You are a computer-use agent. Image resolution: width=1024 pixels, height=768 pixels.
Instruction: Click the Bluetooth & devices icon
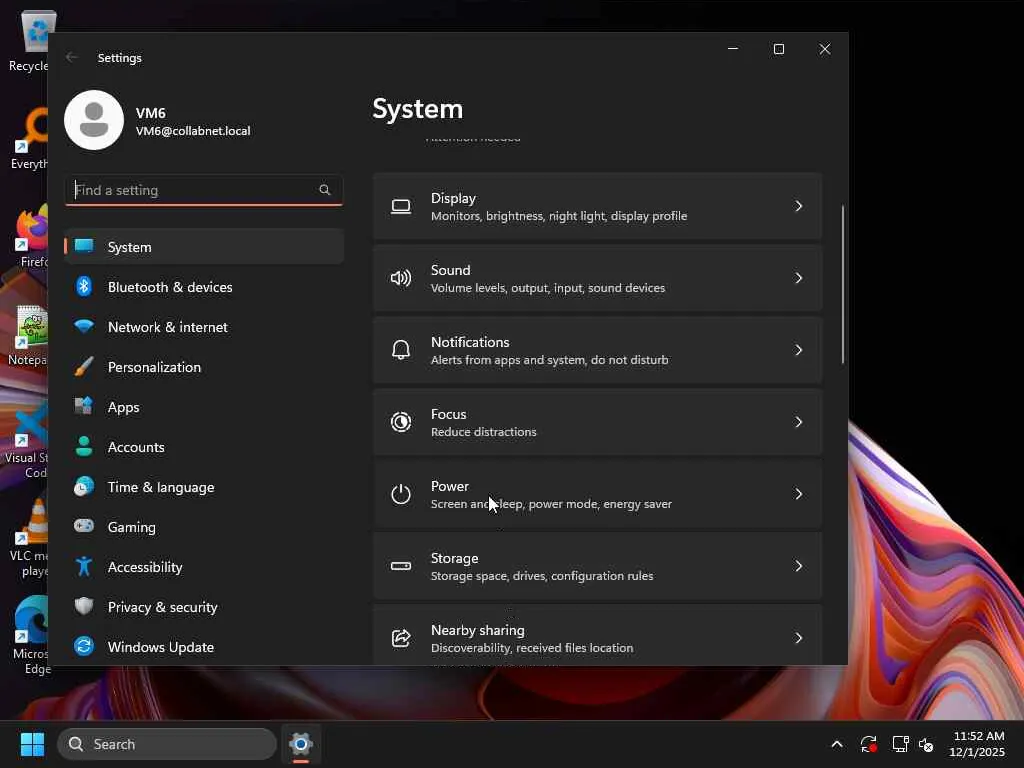pos(84,287)
